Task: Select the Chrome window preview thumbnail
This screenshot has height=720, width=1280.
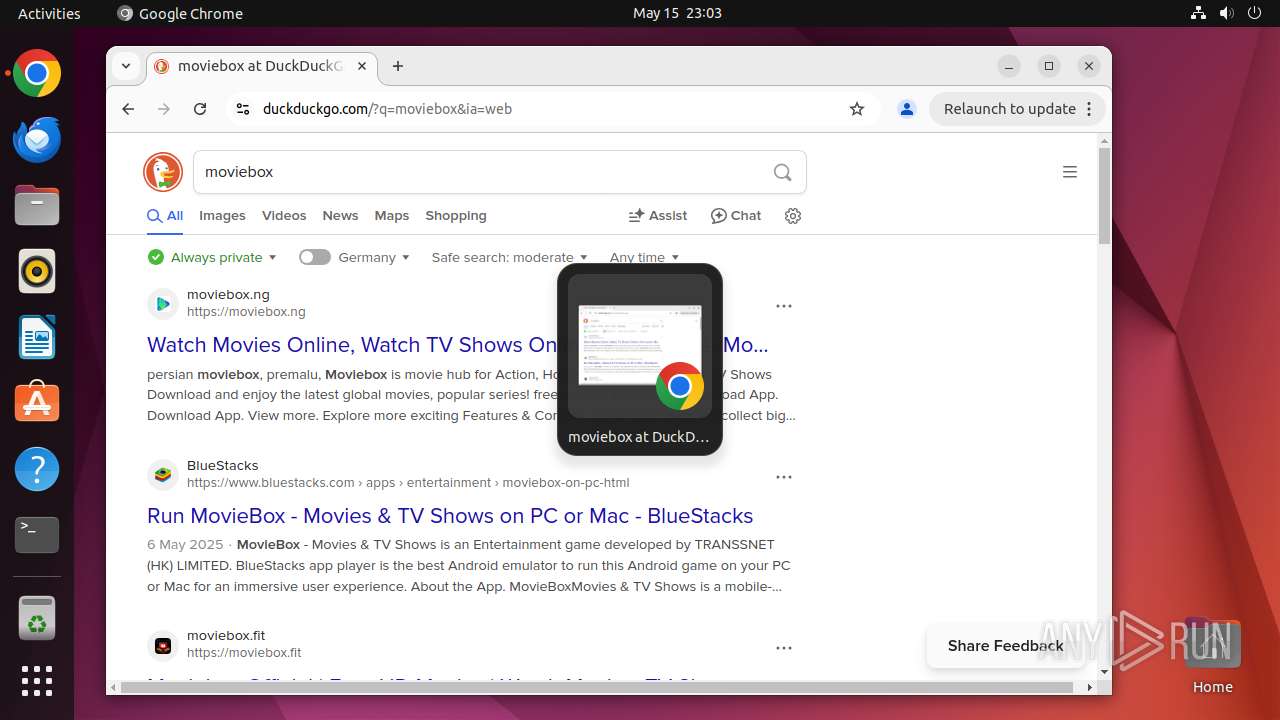Action: [640, 346]
